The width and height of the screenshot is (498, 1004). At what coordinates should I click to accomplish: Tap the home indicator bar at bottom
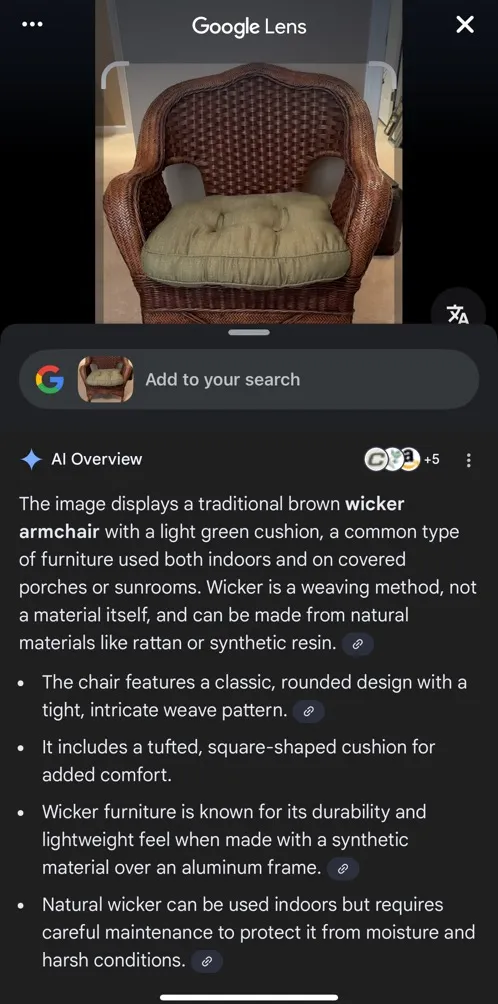(249, 997)
